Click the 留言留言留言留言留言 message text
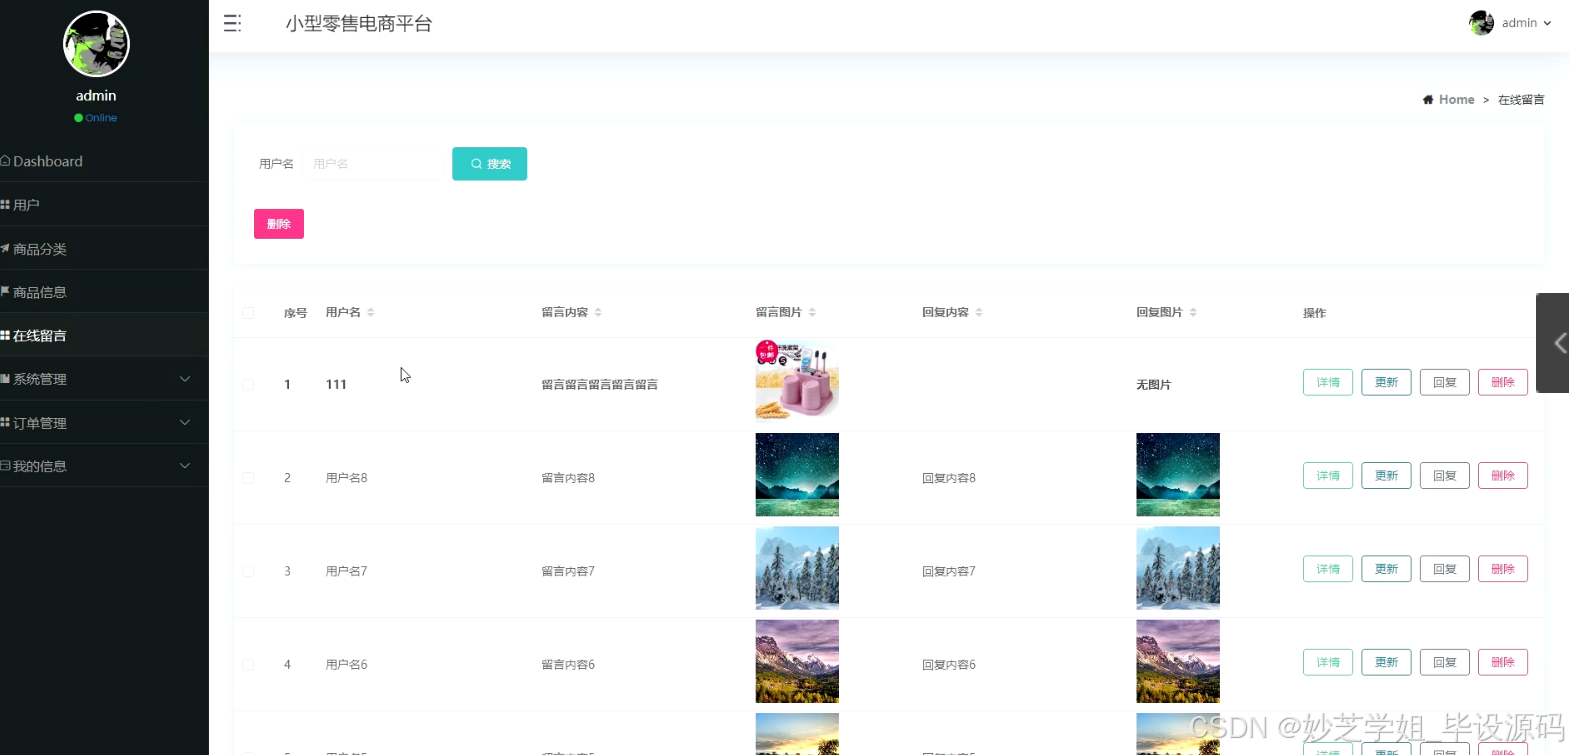The width and height of the screenshot is (1569, 755). point(600,385)
